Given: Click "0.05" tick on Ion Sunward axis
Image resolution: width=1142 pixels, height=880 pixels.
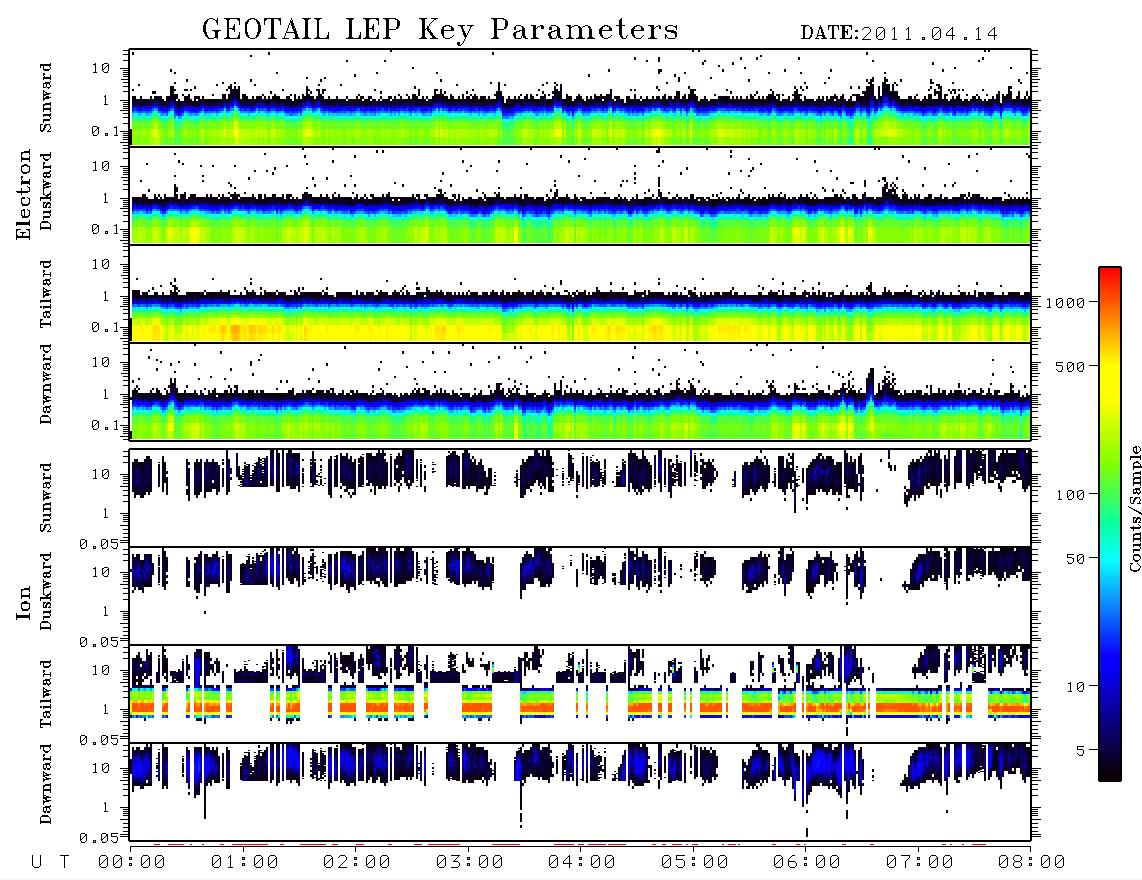Looking at the screenshot, I should pyautogui.click(x=98, y=543).
